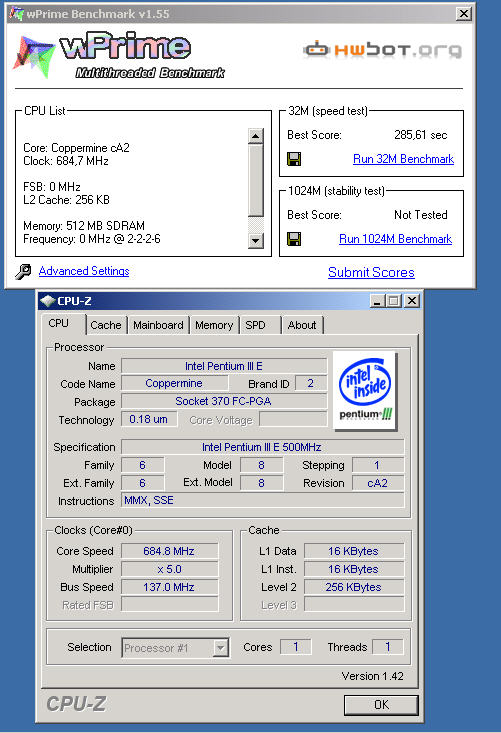The width and height of the screenshot is (501, 733).
Task: Click the Intel Inside Pentium III logo
Action: coord(365,391)
